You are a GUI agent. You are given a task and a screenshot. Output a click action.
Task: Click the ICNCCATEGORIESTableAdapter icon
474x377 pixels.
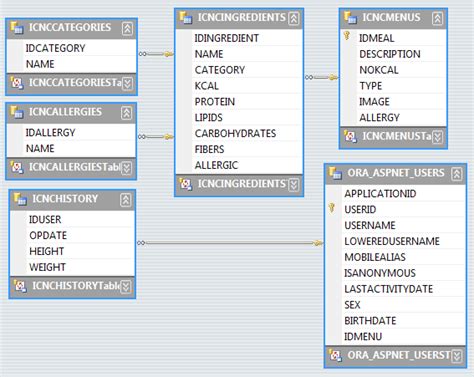click(x=17, y=83)
